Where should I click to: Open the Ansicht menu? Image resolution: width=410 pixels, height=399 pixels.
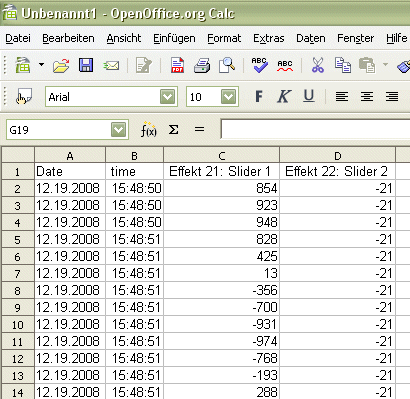[x=124, y=38]
